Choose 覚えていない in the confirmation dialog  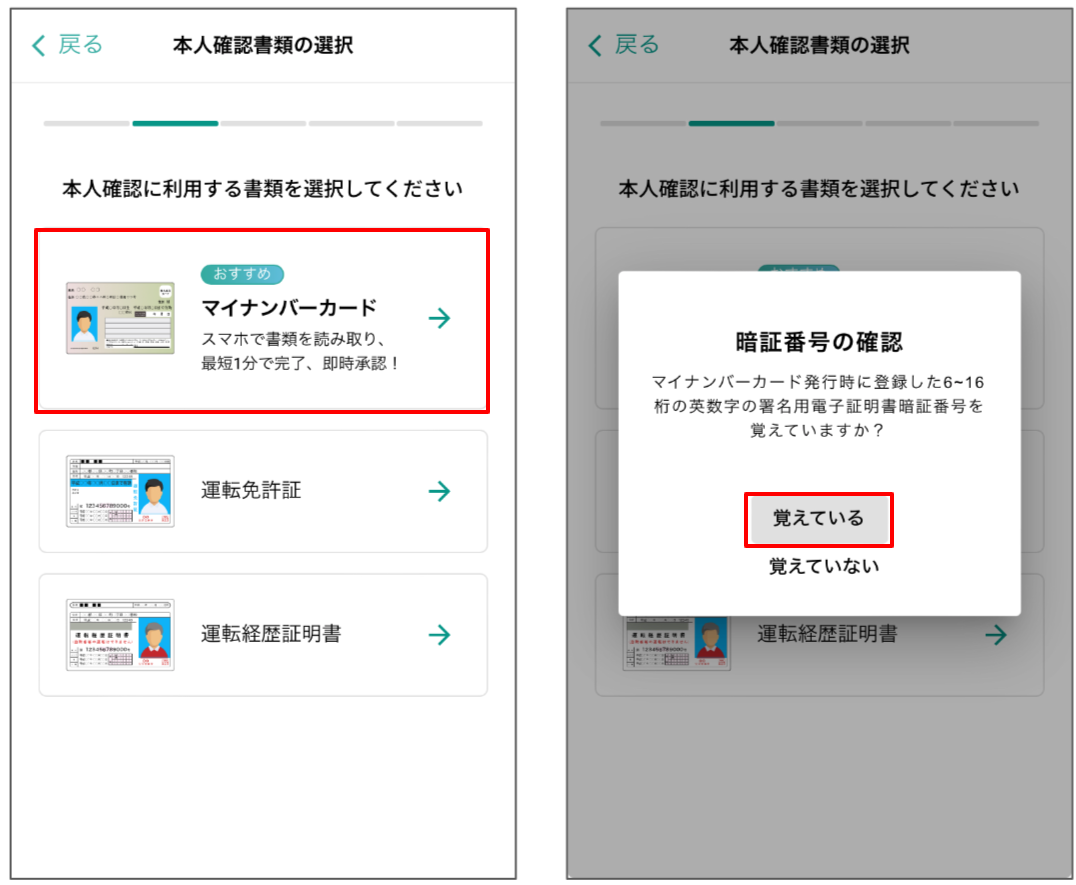[x=819, y=563]
